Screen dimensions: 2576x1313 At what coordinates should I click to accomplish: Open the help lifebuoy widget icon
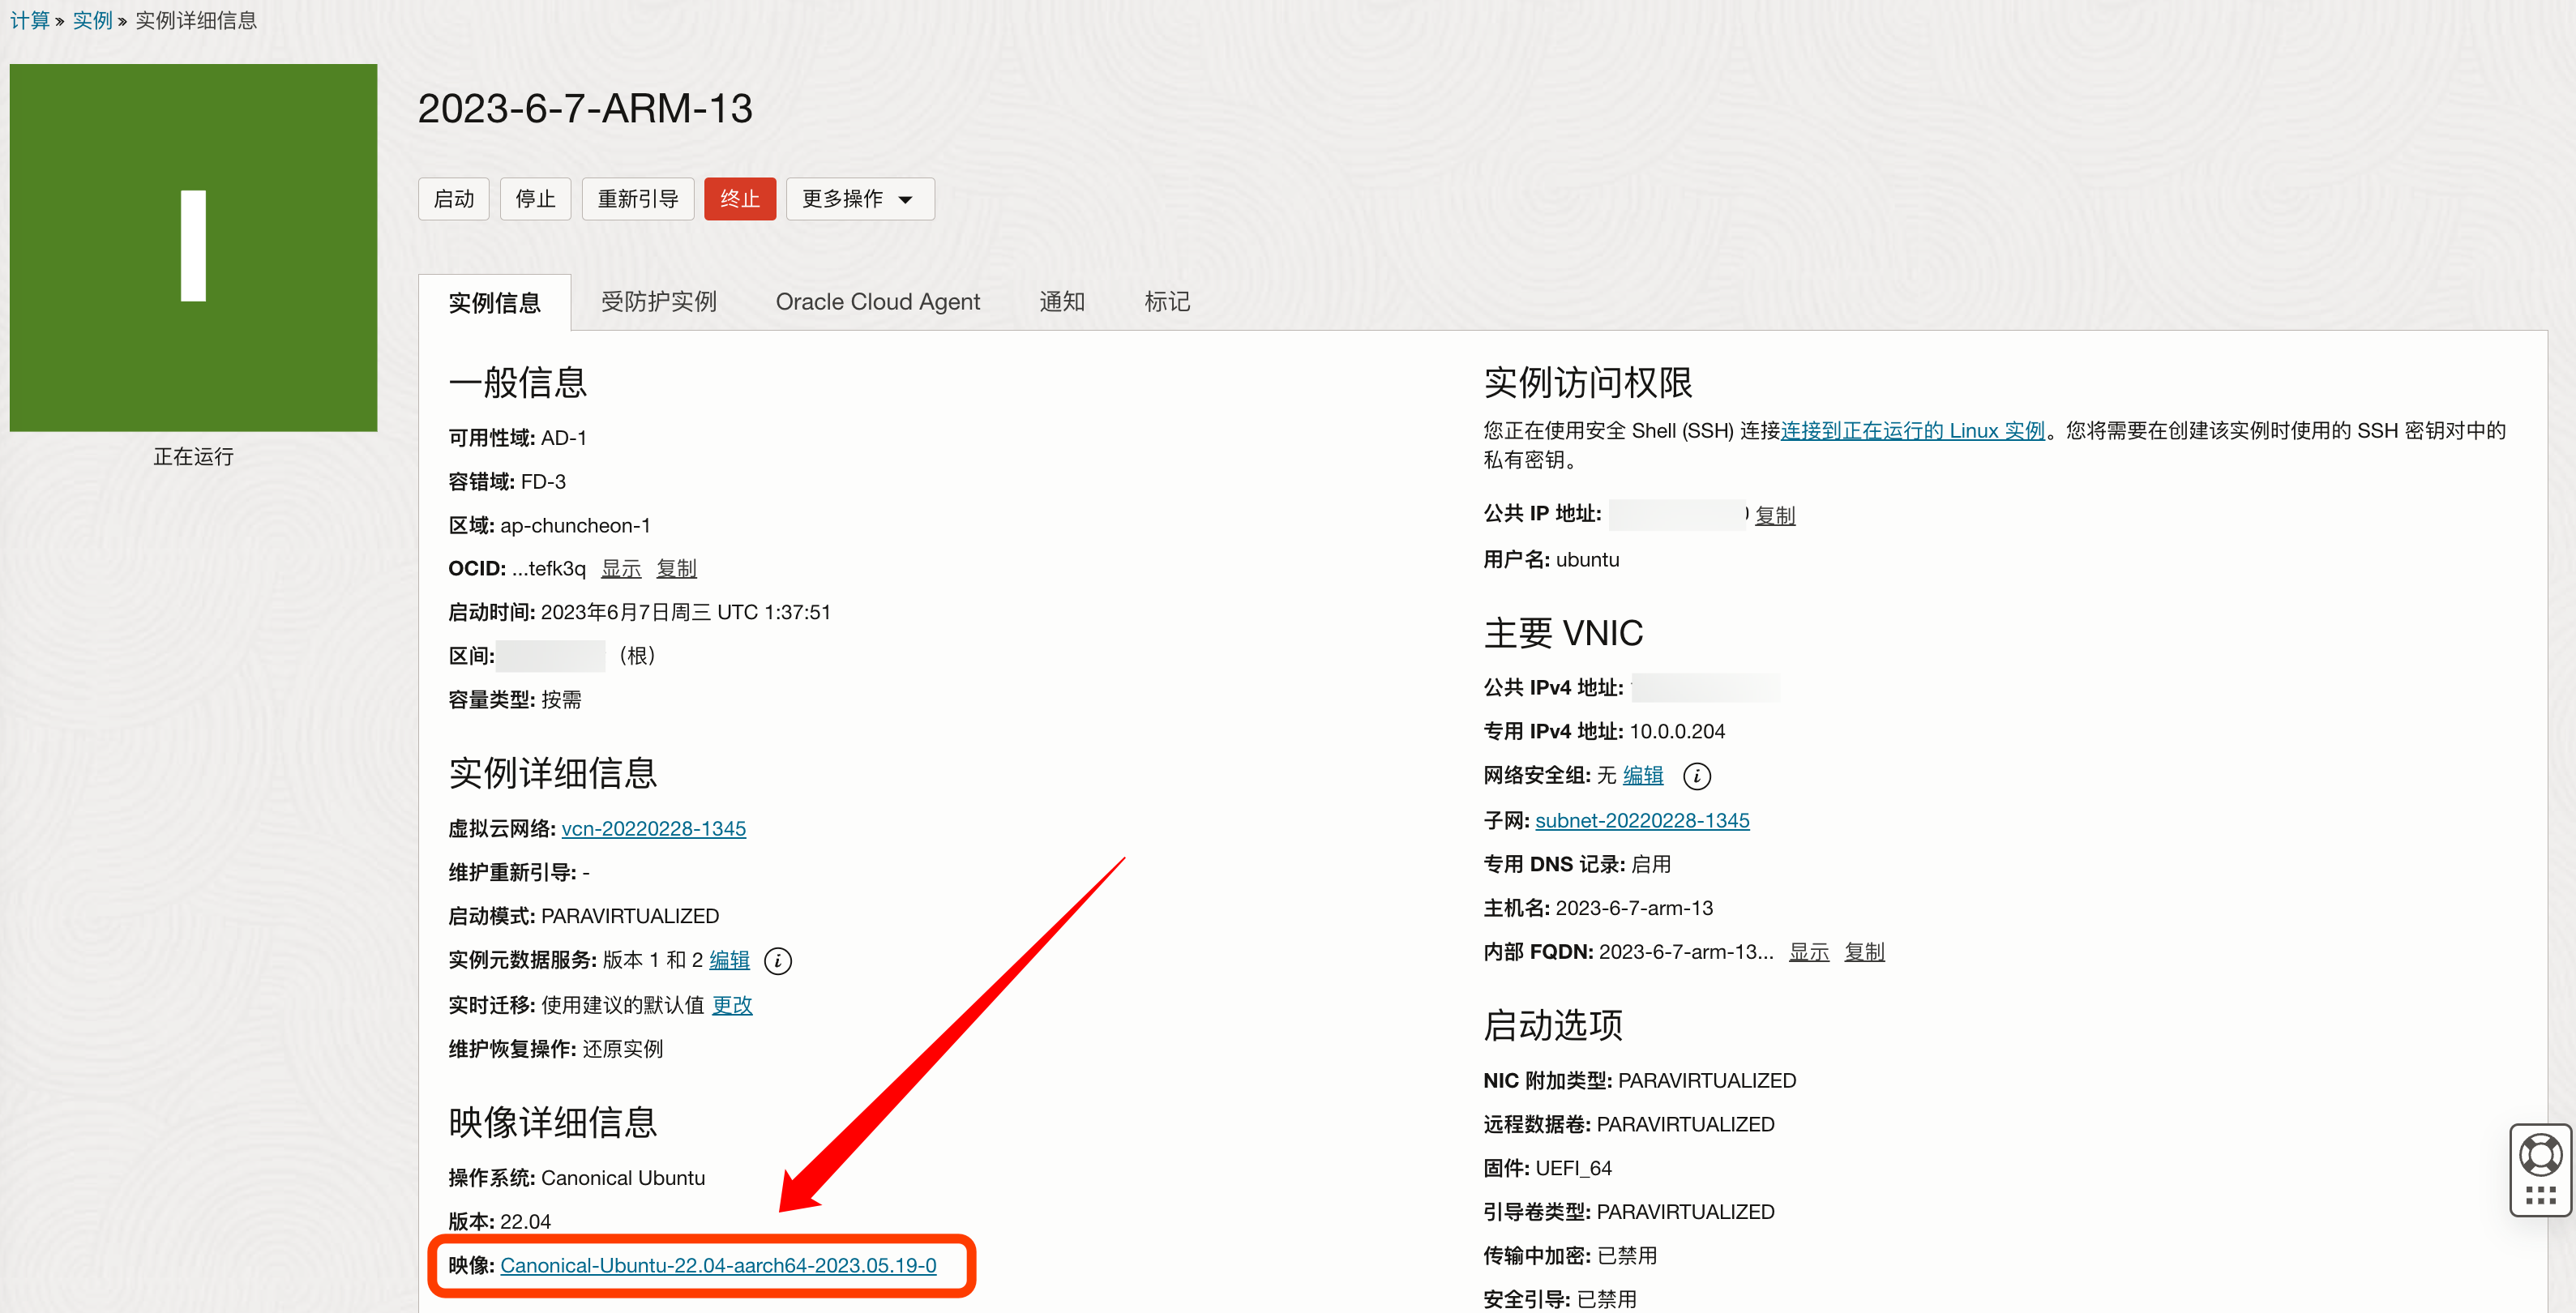tap(2540, 1156)
